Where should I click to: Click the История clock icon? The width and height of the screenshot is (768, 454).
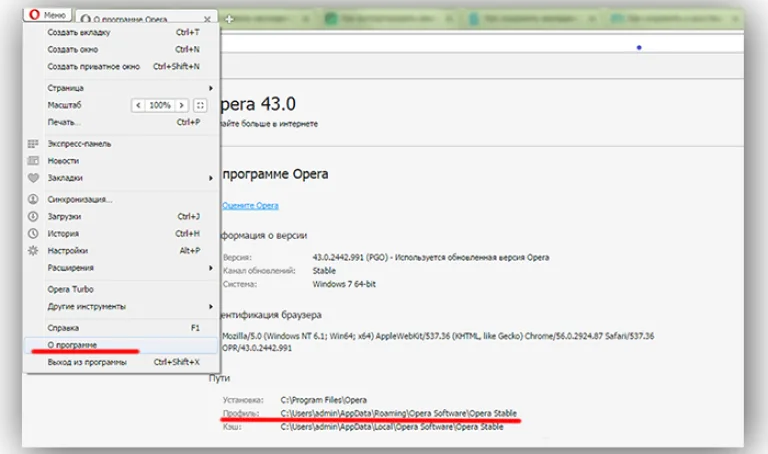33,234
